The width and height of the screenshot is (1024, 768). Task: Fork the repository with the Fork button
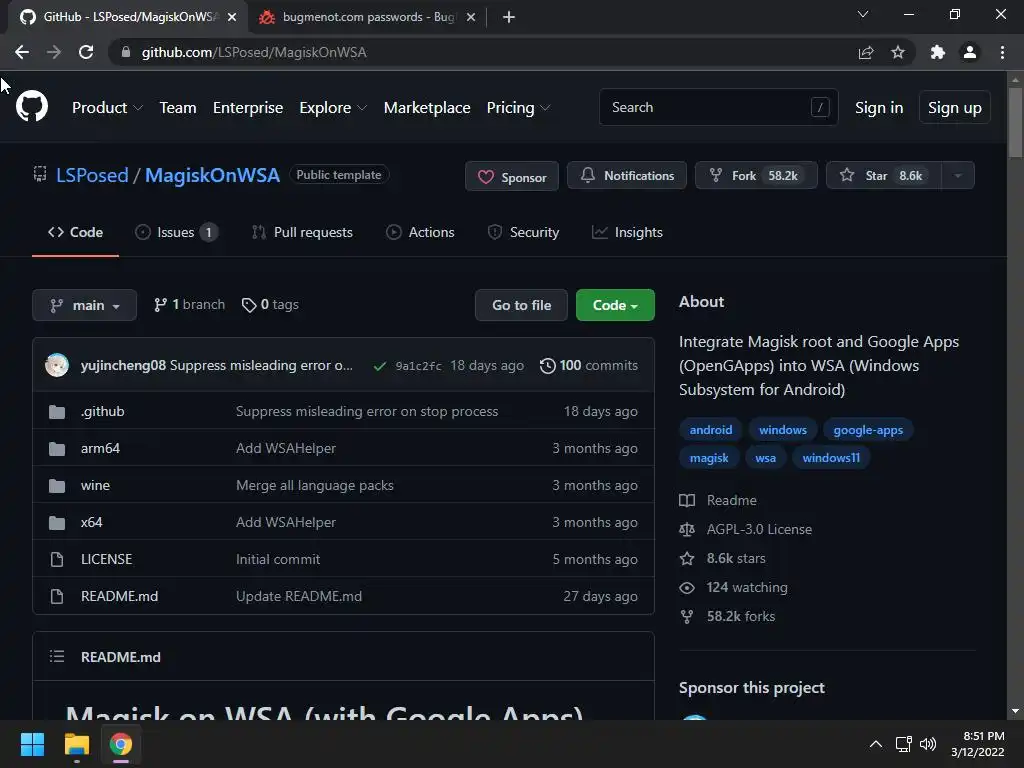pyautogui.click(x=756, y=176)
